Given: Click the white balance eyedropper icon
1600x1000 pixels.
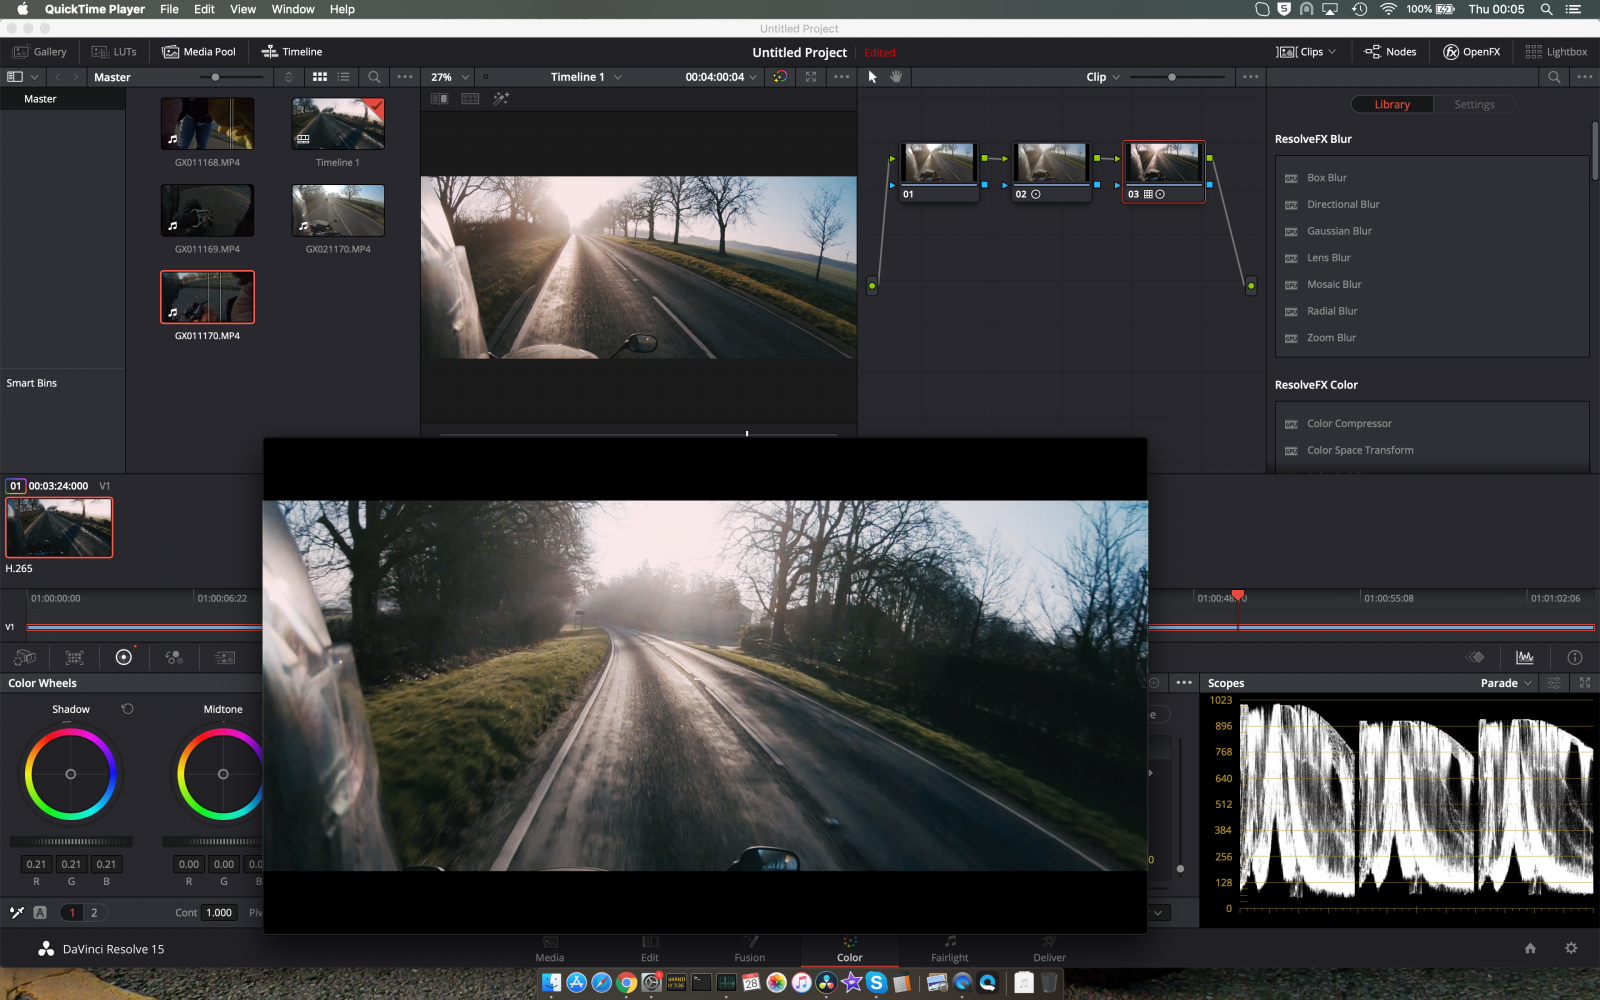Looking at the screenshot, I should click(x=17, y=912).
